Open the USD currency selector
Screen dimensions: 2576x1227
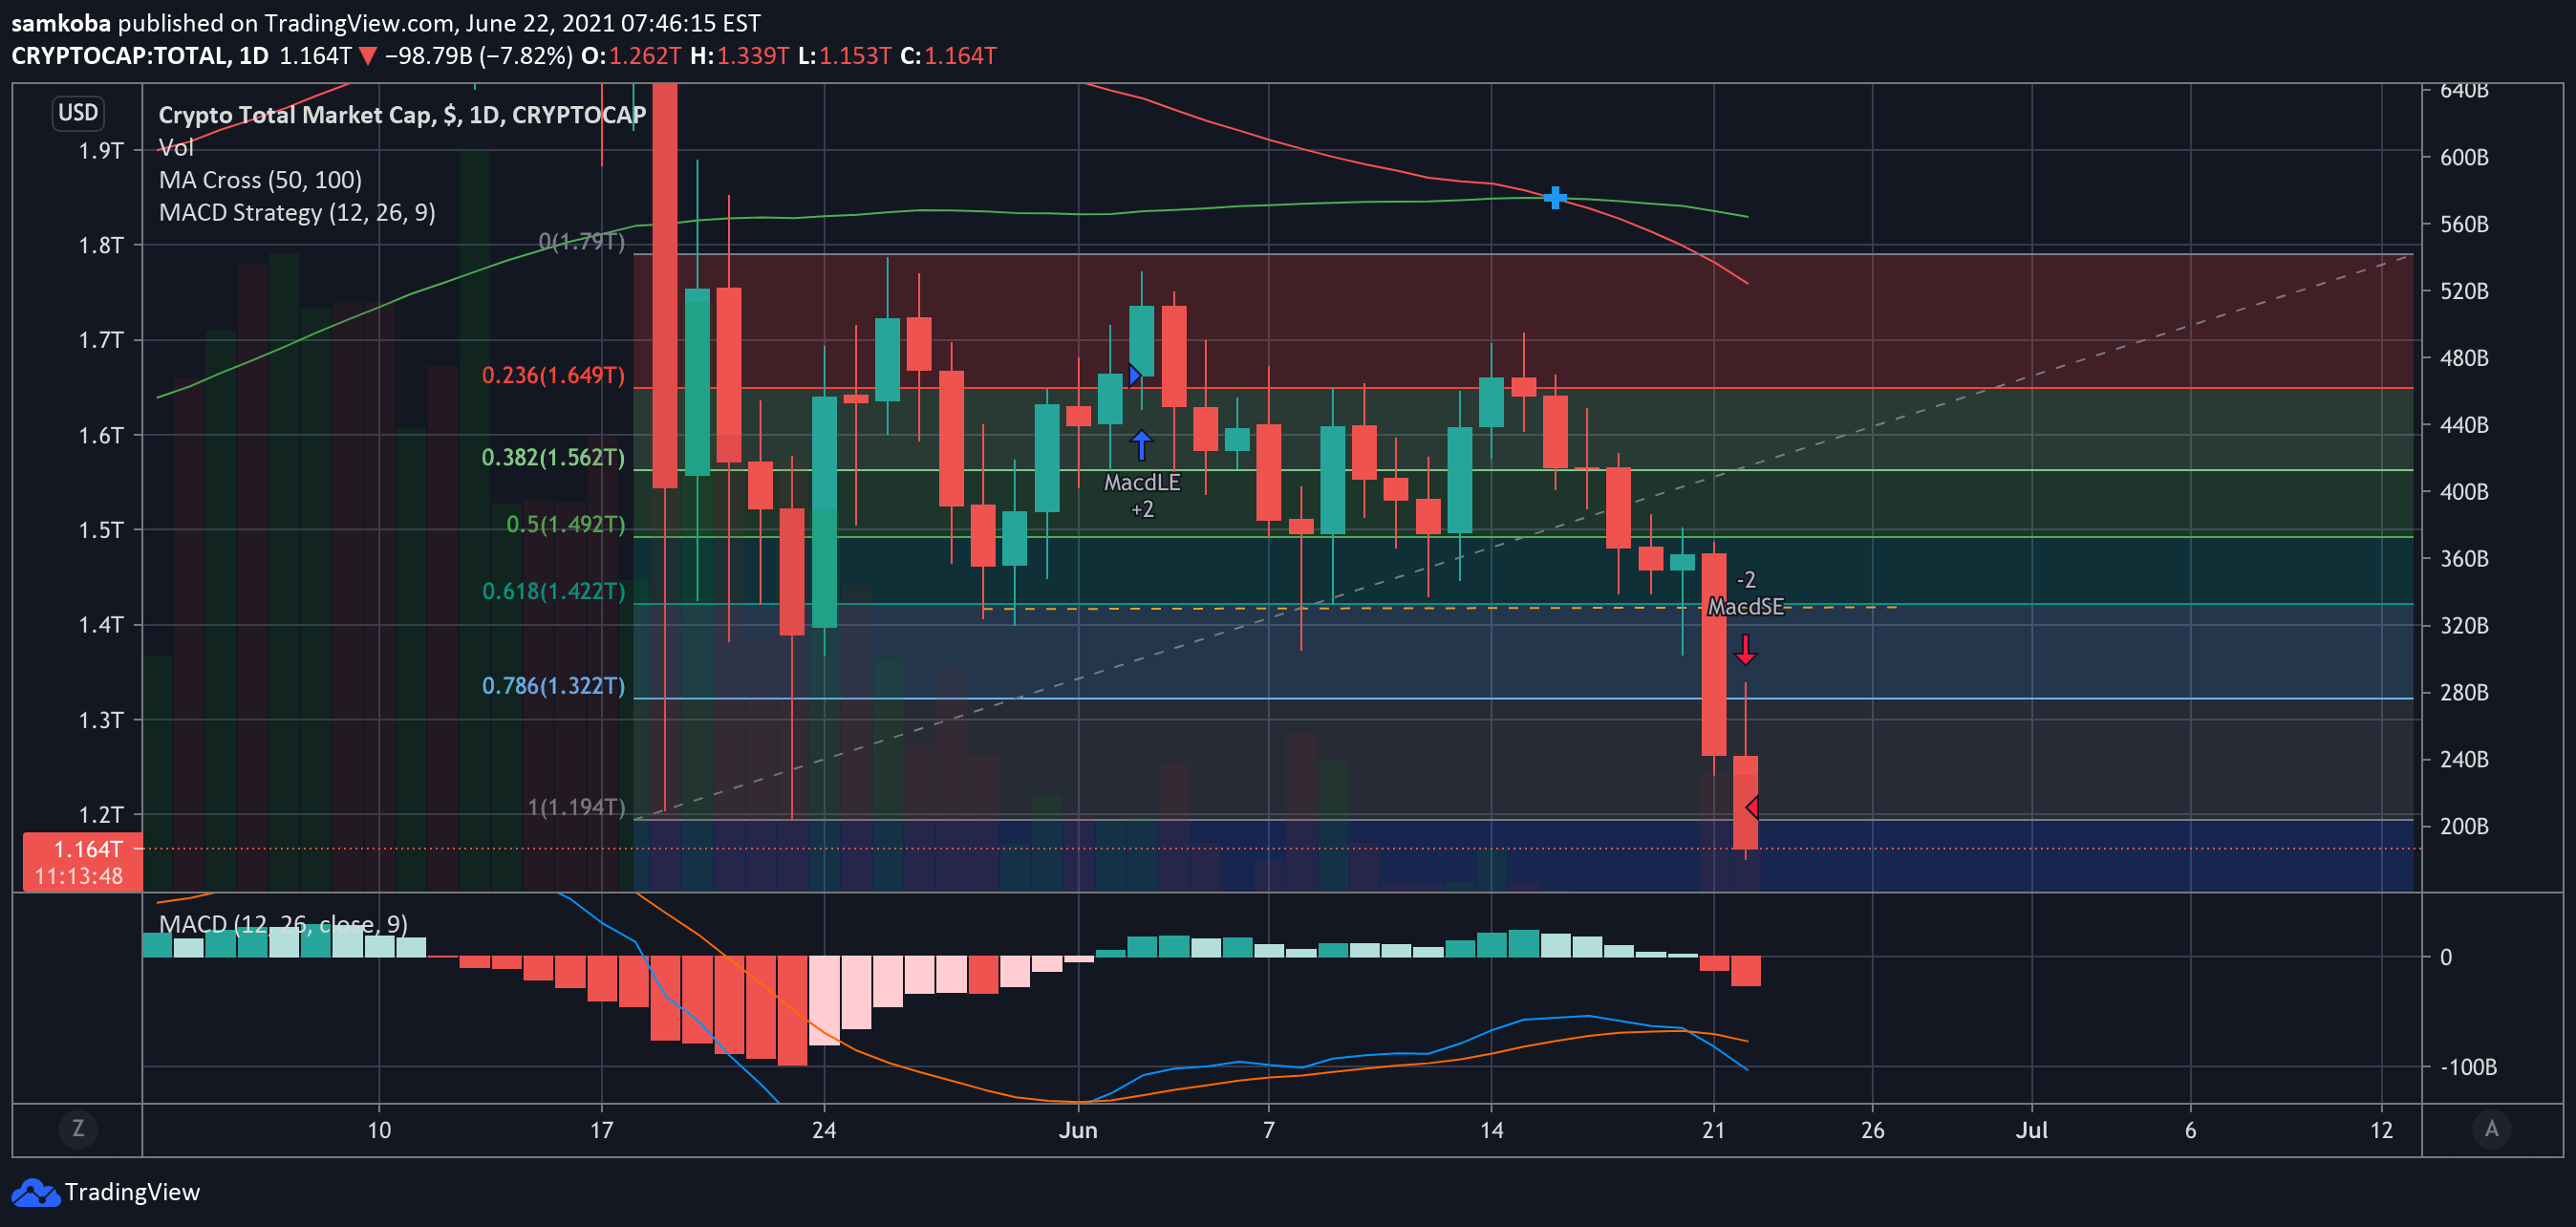click(78, 112)
